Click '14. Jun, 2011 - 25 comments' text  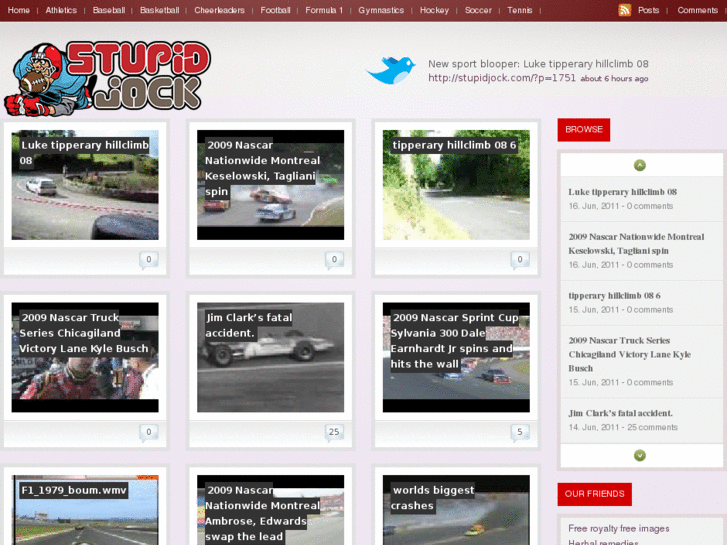pos(623,427)
